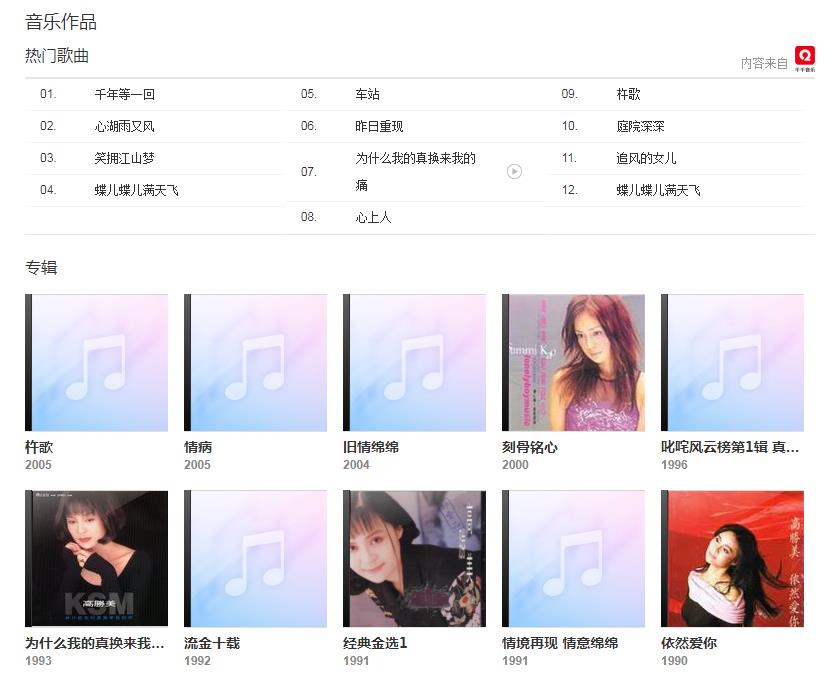Play the song 为什么我的真换来我的痛
The height and width of the screenshot is (681, 836).
tap(514, 172)
